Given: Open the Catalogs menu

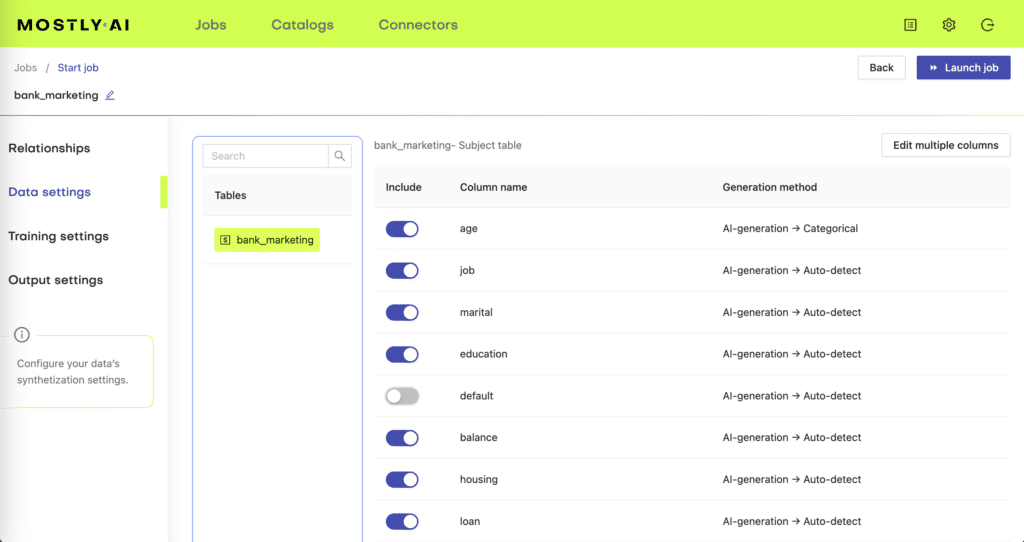Looking at the screenshot, I should coord(302,25).
